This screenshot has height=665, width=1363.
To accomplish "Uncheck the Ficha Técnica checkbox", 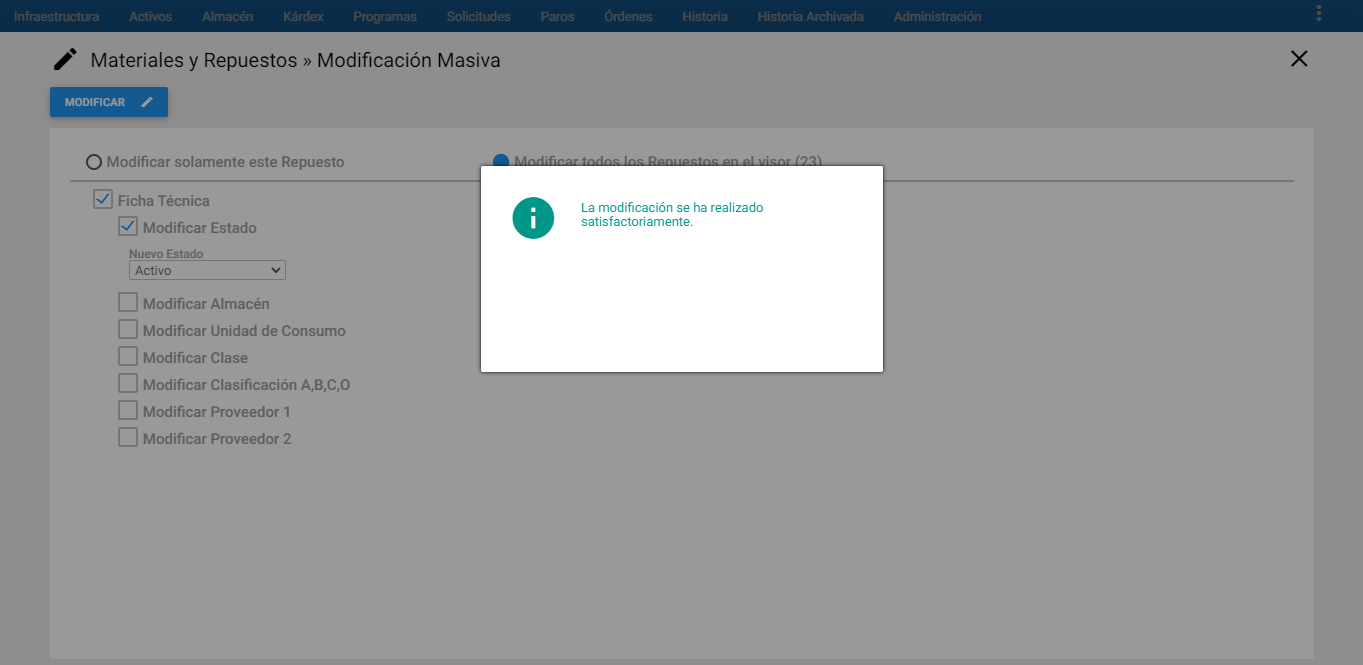I will (x=102, y=199).
